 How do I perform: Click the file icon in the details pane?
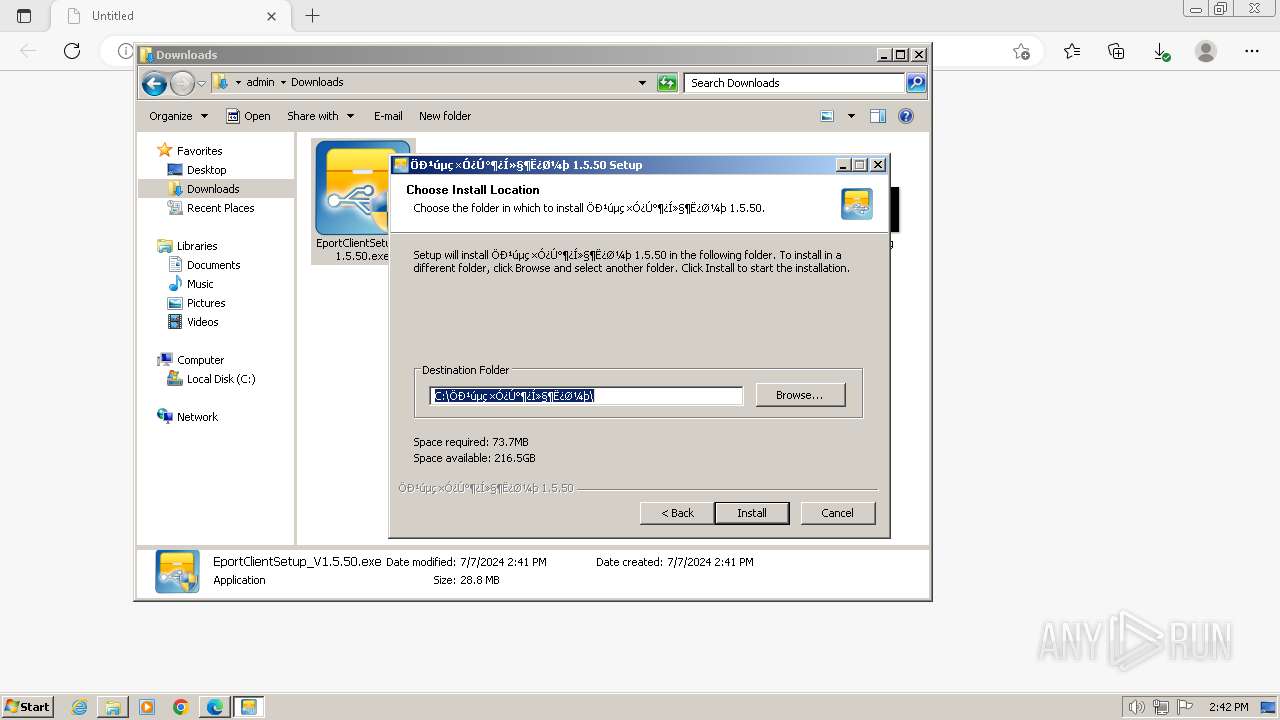point(177,571)
